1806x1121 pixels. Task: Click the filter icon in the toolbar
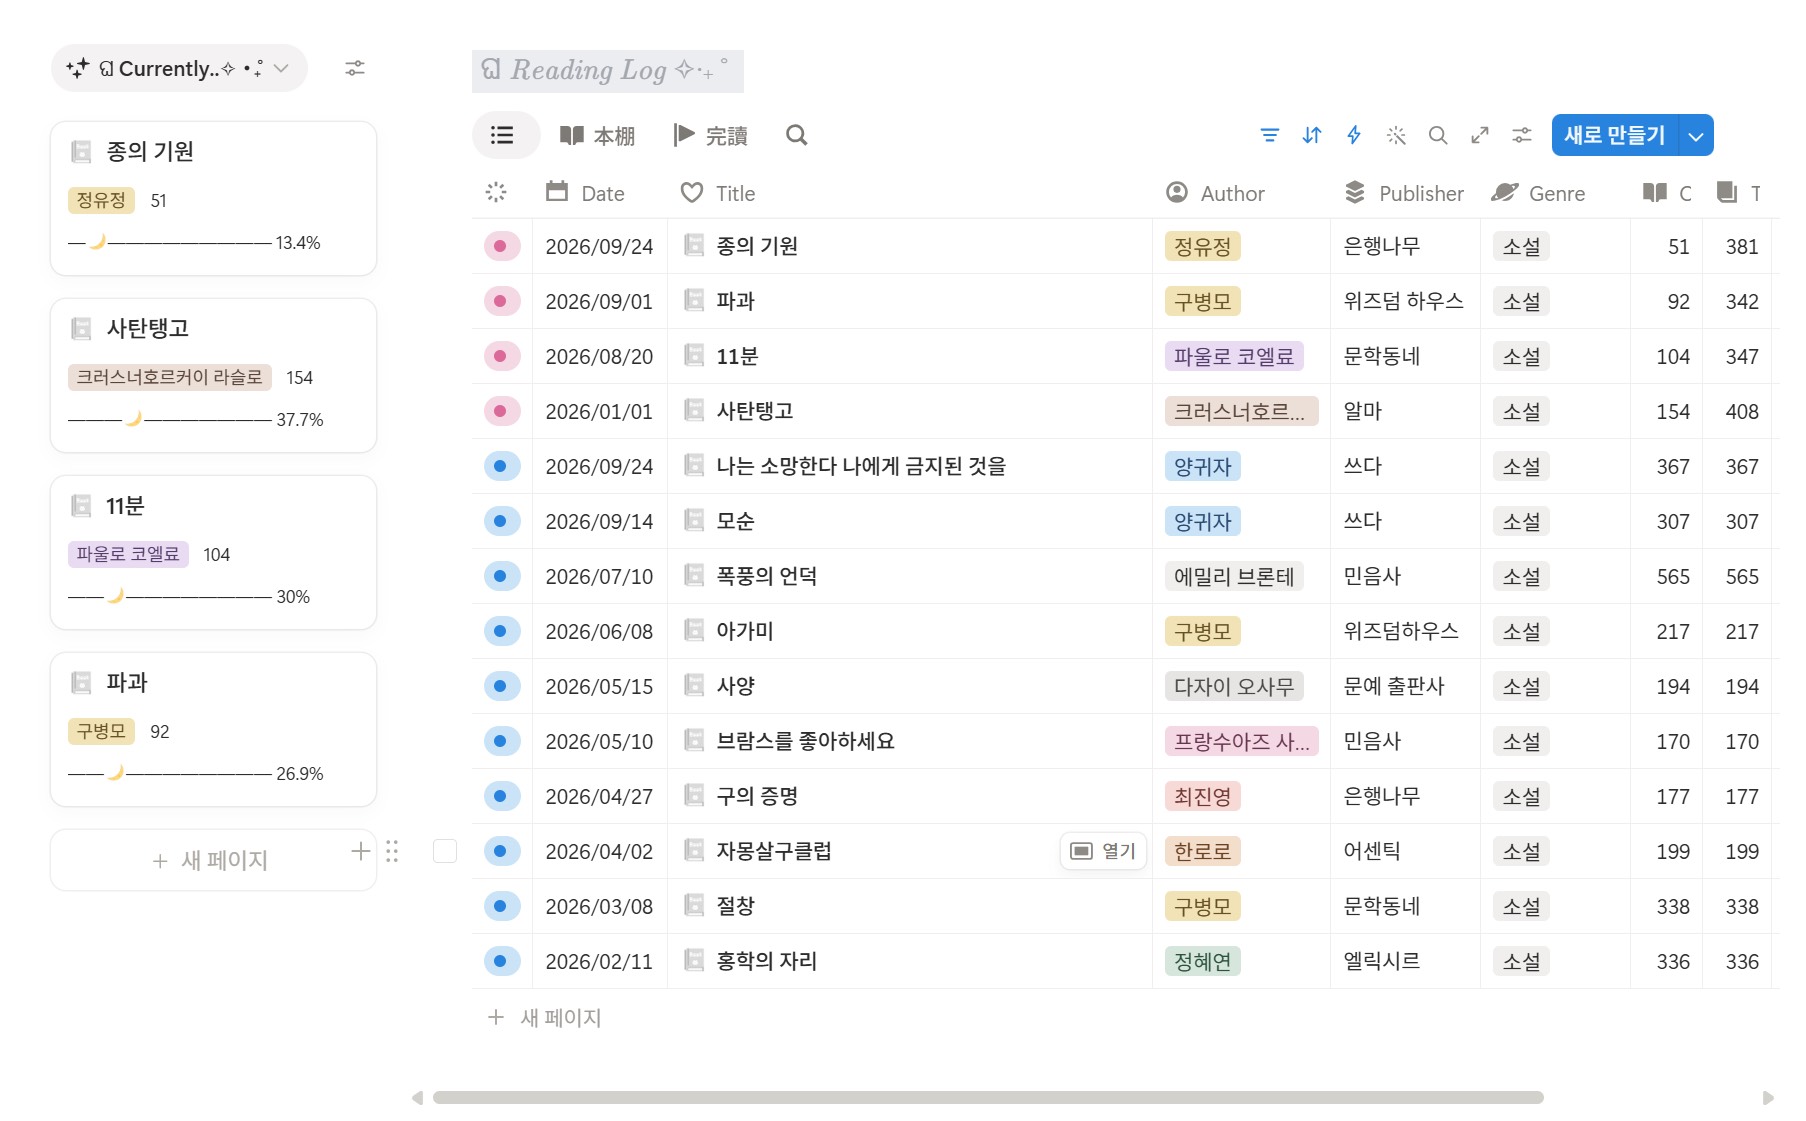pyautogui.click(x=1269, y=135)
